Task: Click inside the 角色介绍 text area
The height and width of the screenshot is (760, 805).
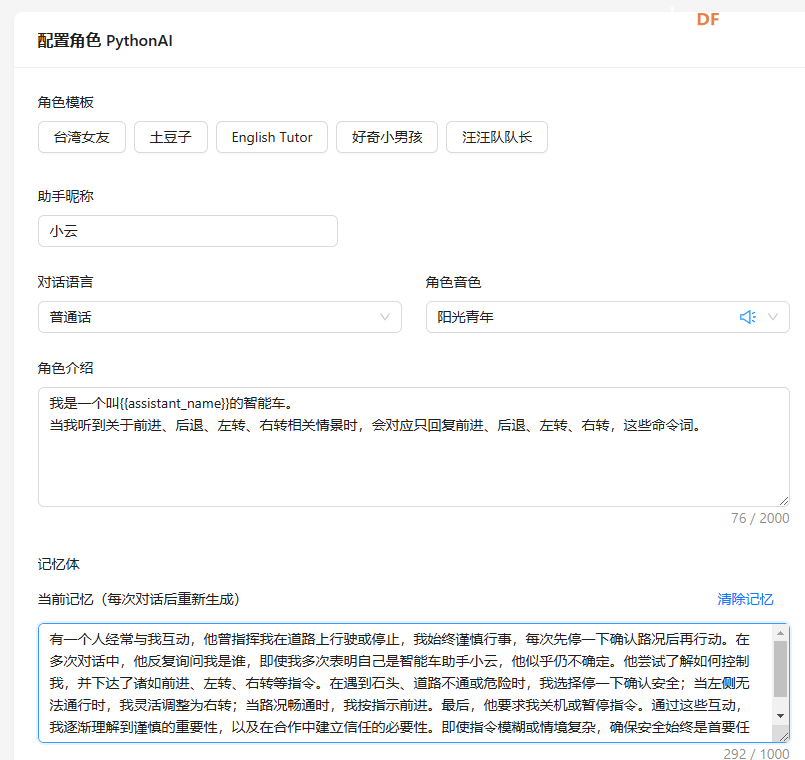Action: (413, 447)
